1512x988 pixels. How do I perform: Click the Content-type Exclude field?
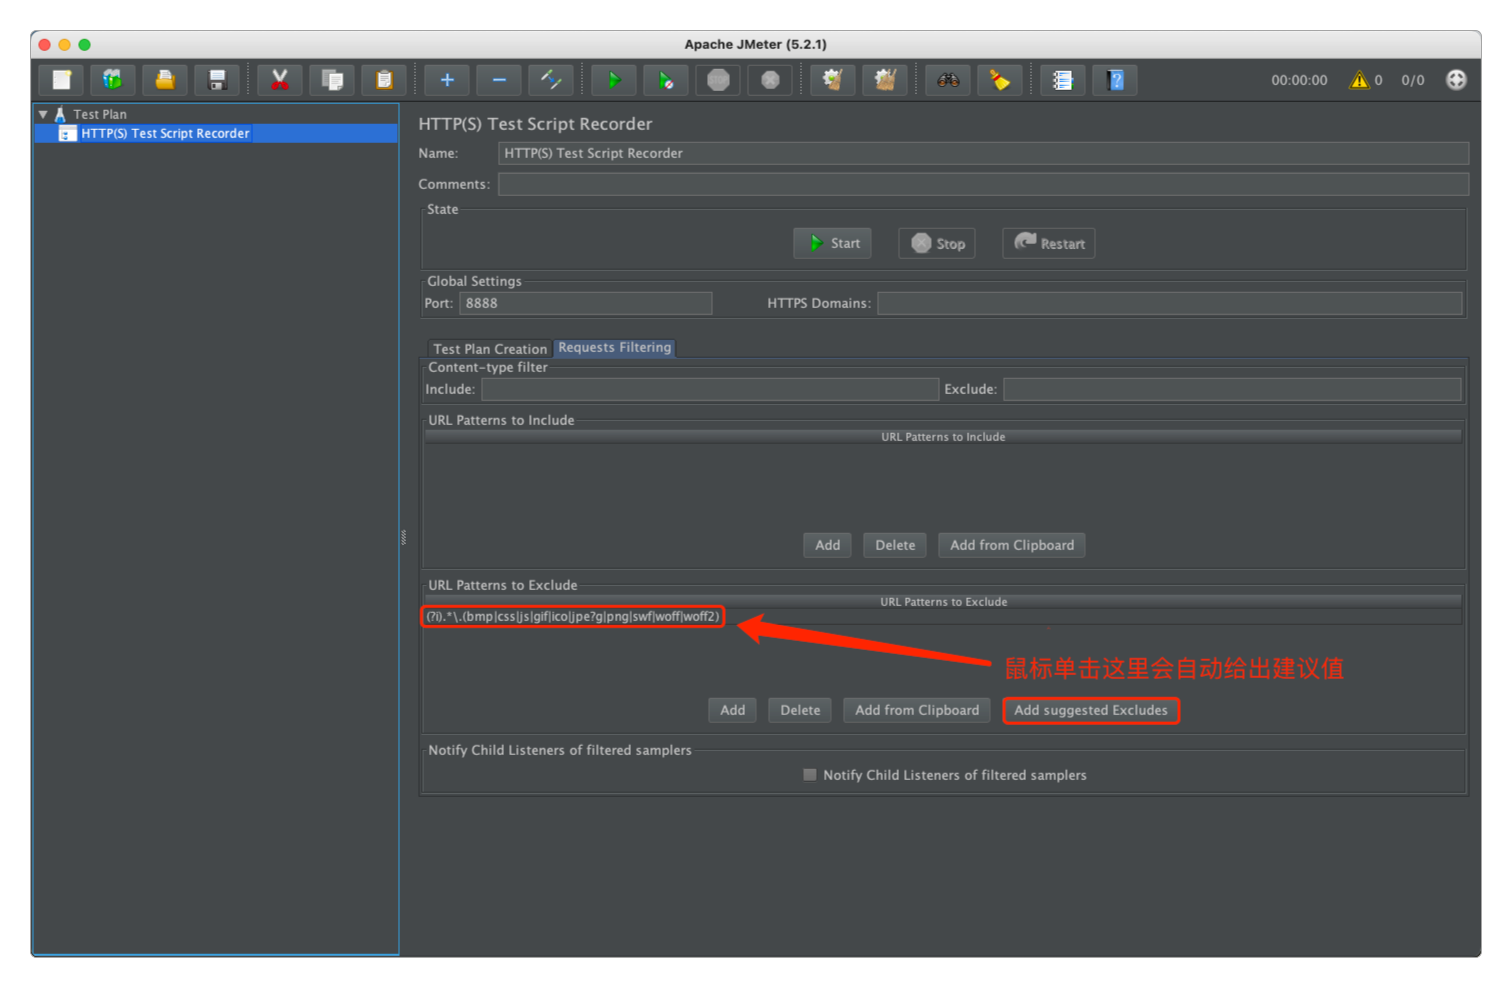click(1232, 389)
